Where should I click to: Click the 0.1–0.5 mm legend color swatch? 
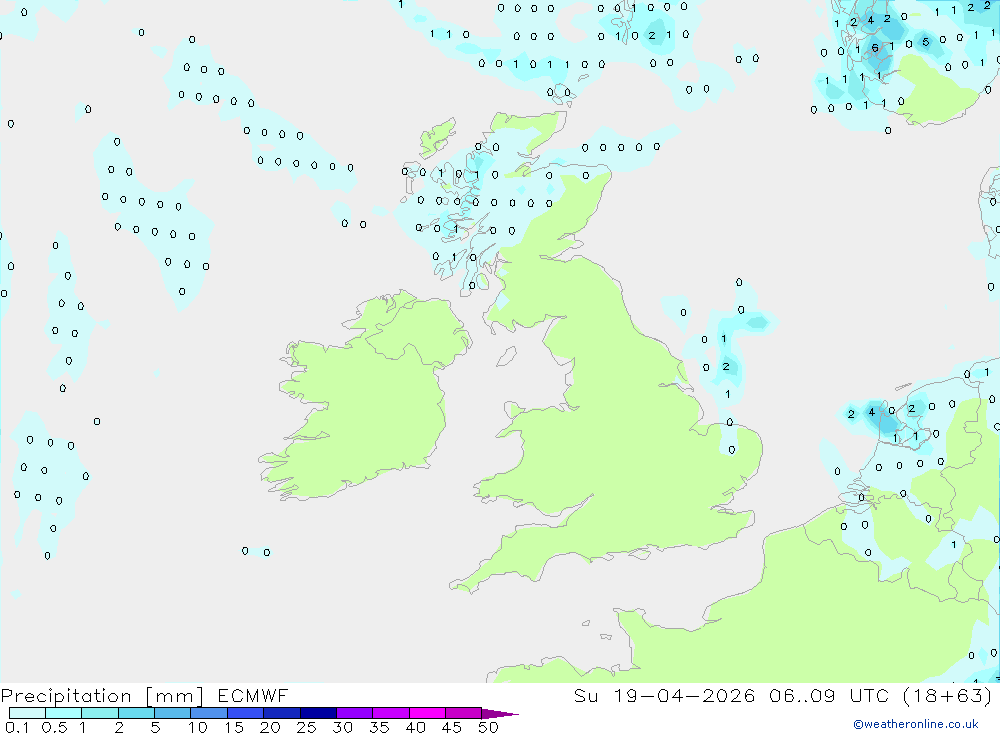27,713
